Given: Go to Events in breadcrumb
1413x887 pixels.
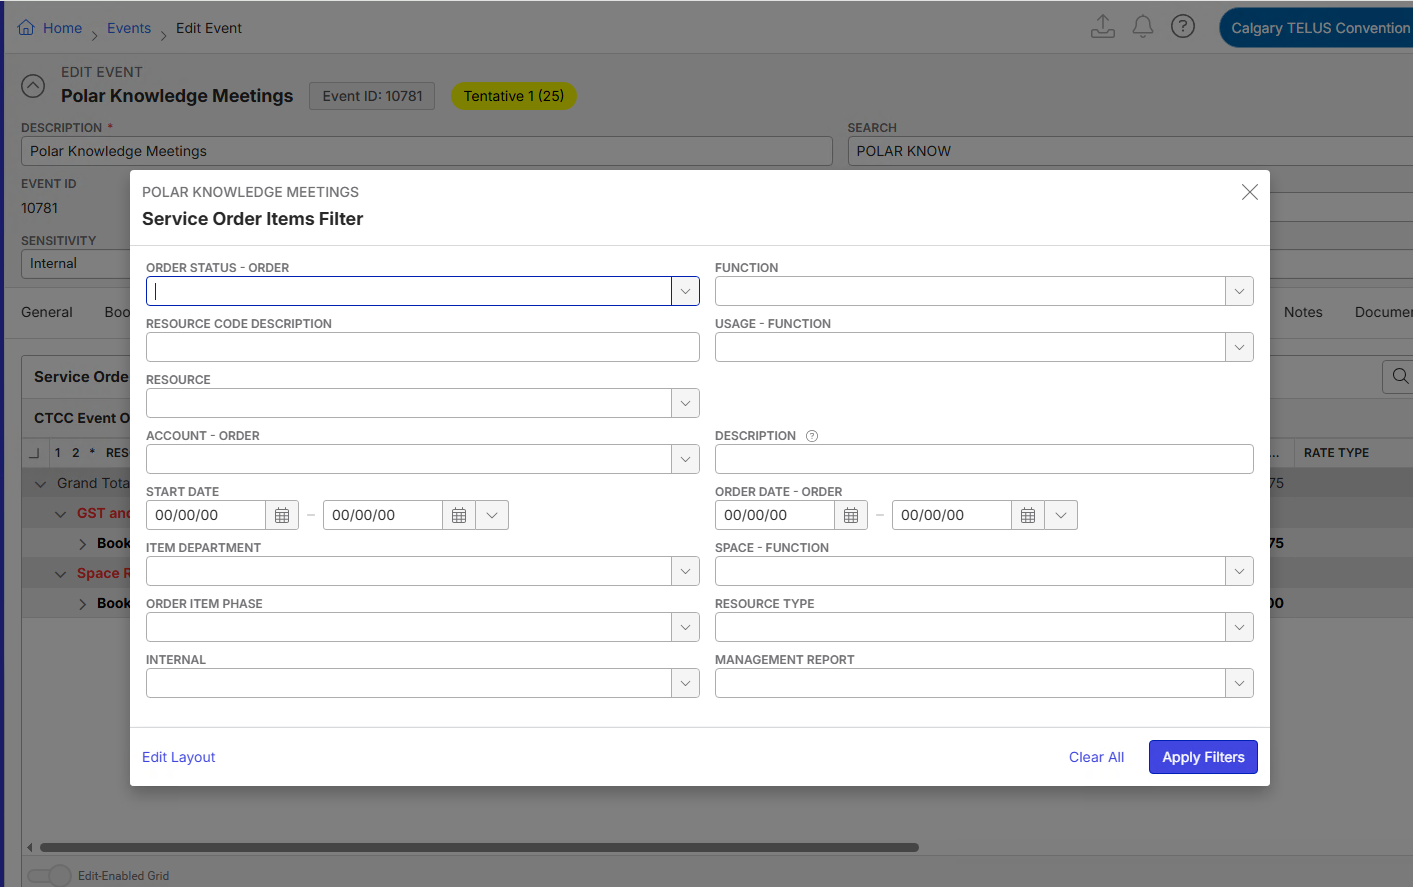Looking at the screenshot, I should tap(129, 28).
